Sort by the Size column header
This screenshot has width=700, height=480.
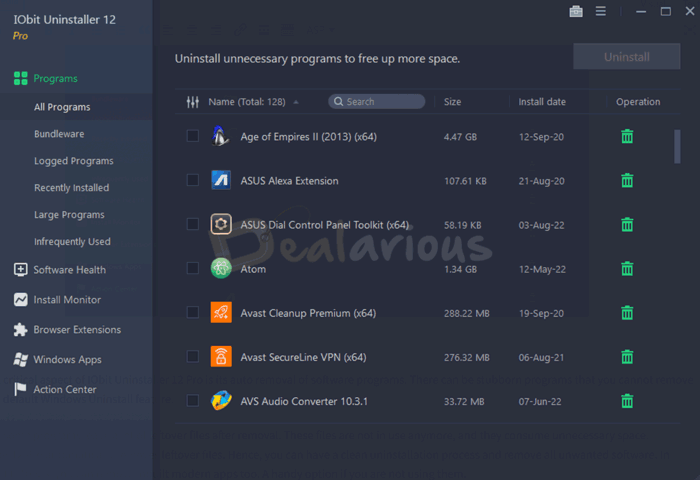pos(452,102)
